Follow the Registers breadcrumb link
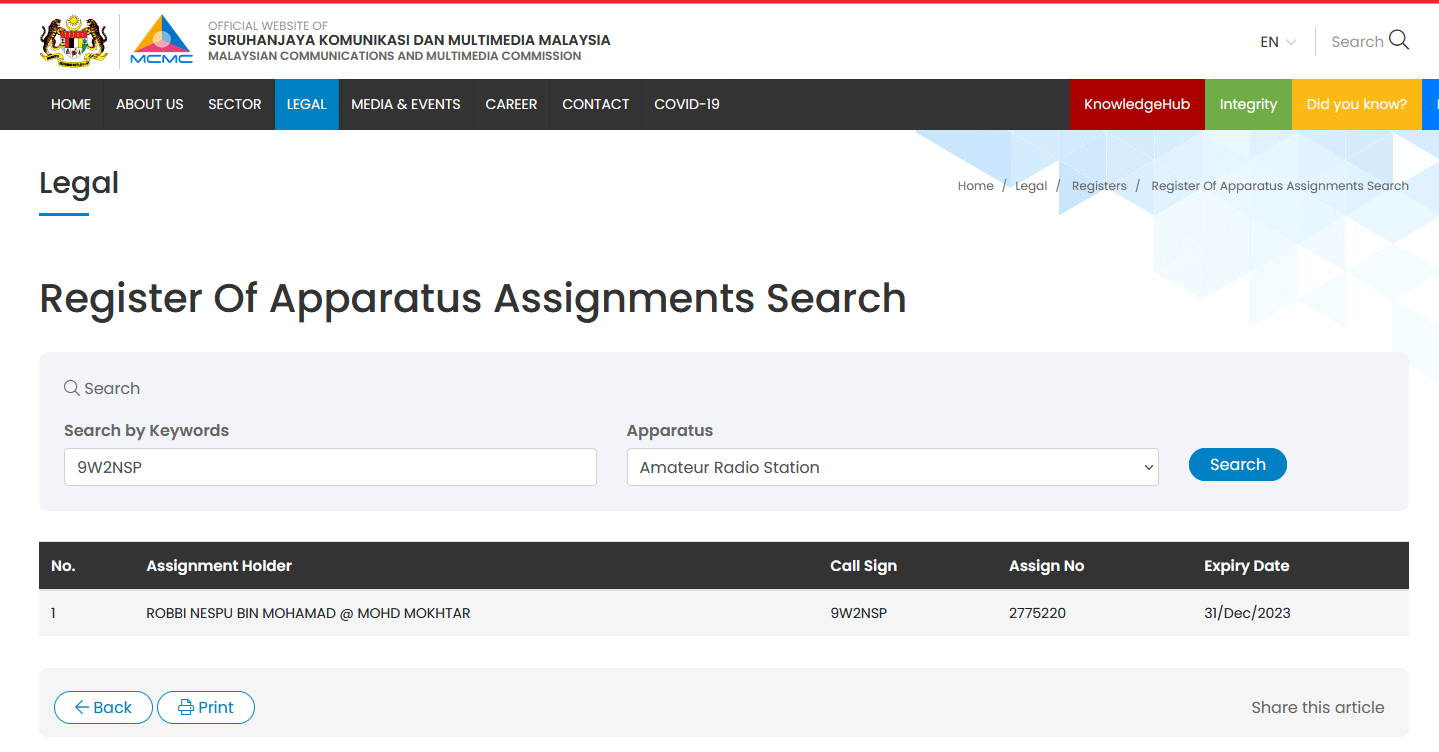 (x=1099, y=186)
